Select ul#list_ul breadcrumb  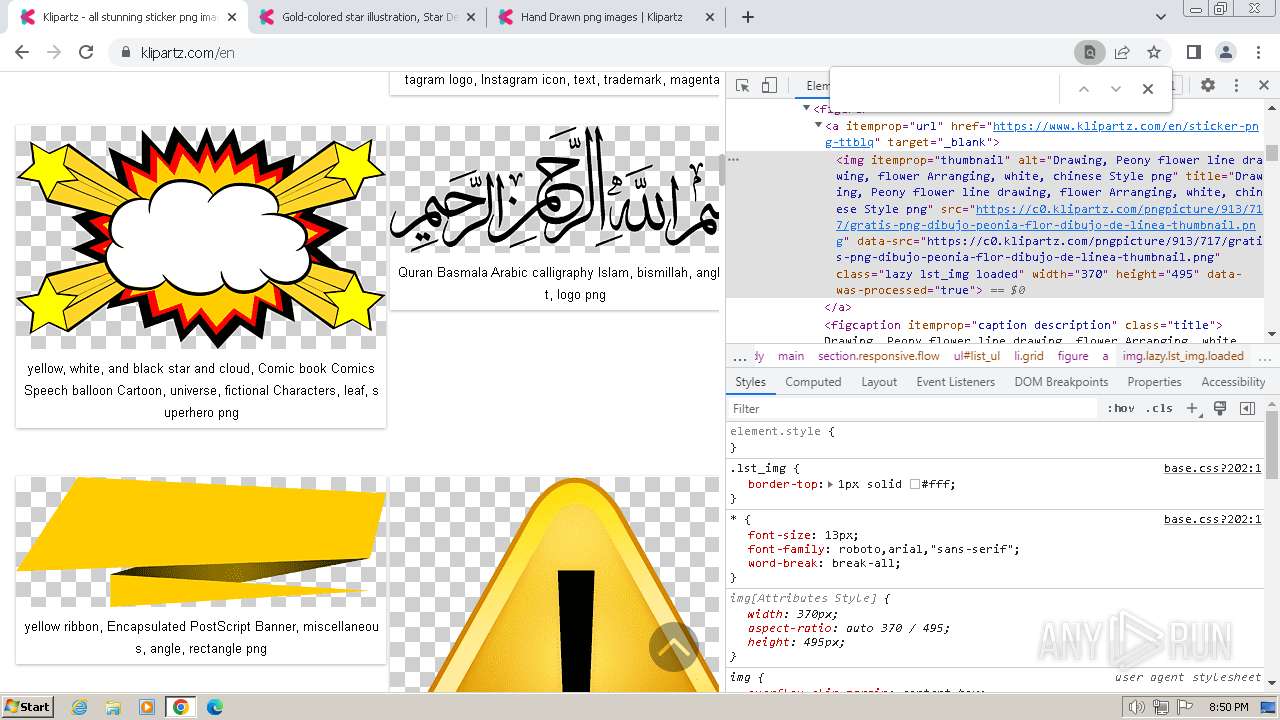pos(977,356)
